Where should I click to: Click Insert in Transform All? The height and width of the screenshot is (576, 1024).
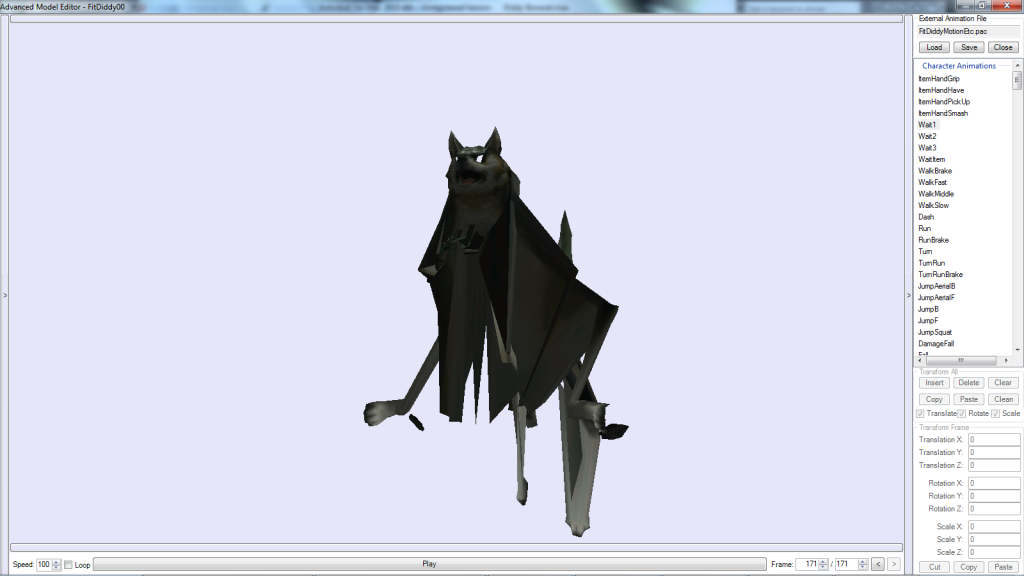(x=934, y=383)
